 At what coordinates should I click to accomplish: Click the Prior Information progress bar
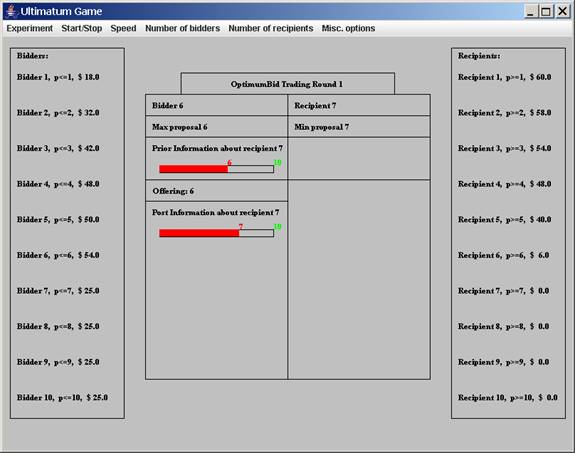point(216,169)
